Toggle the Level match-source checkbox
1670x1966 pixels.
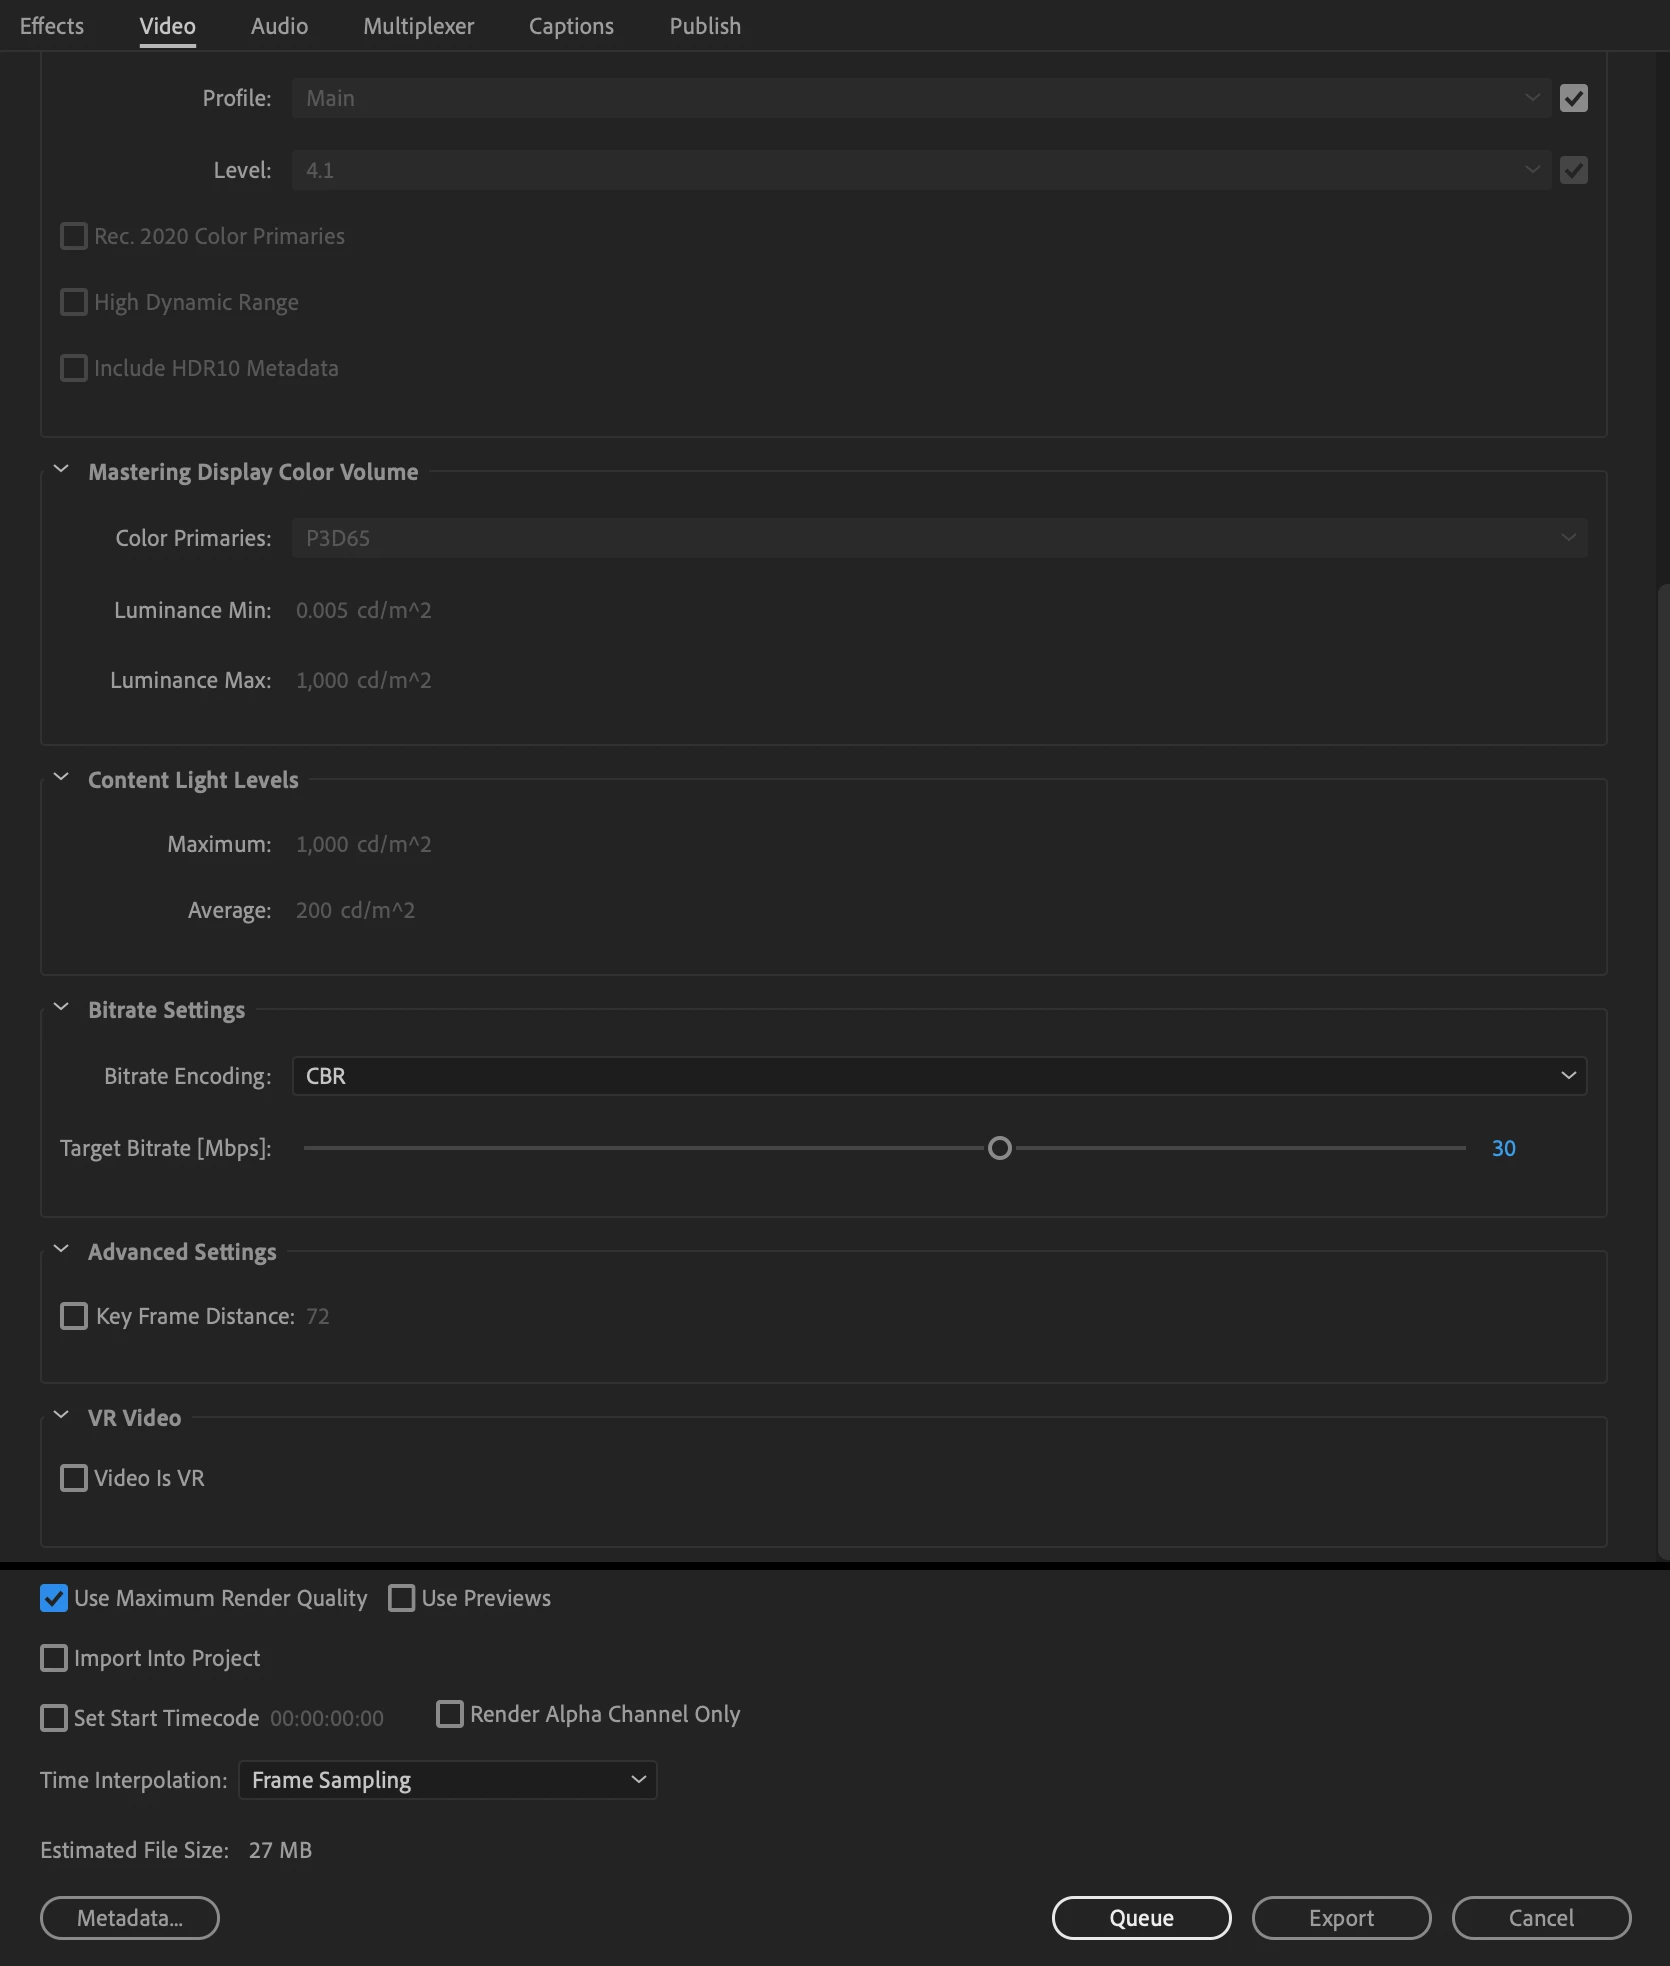click(x=1573, y=170)
